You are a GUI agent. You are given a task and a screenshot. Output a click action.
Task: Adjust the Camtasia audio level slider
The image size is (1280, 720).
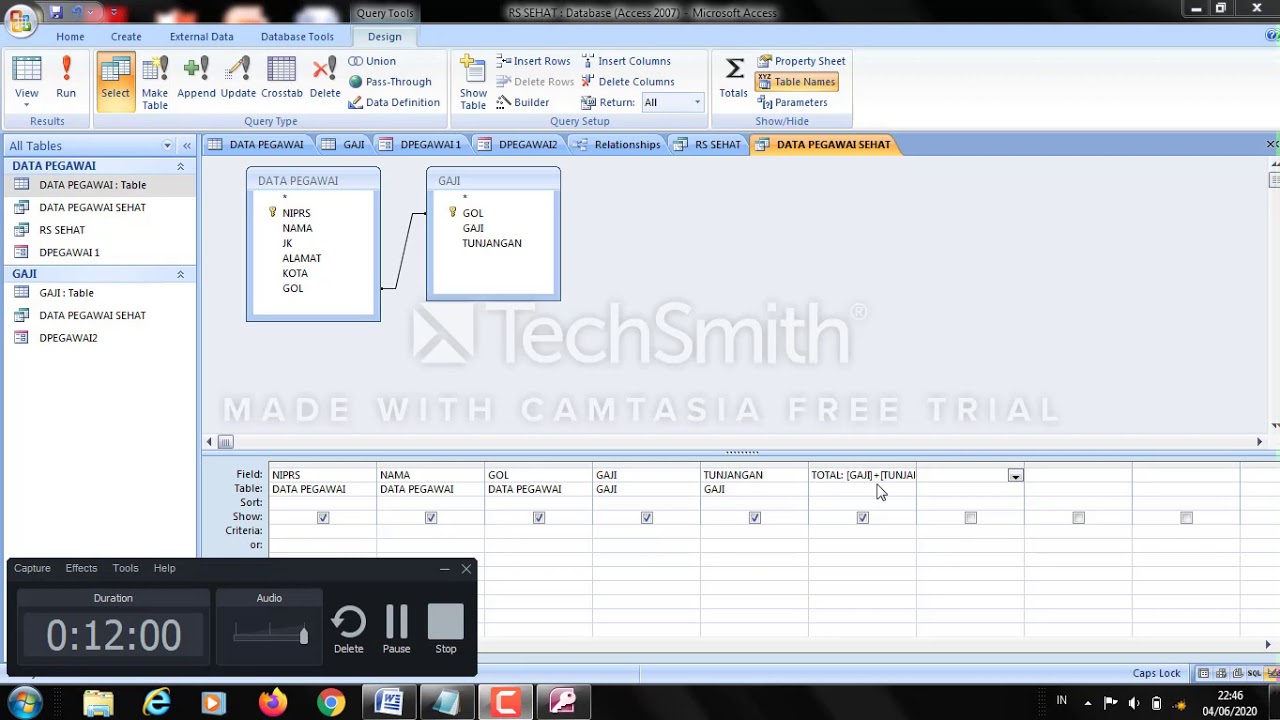pyautogui.click(x=304, y=635)
